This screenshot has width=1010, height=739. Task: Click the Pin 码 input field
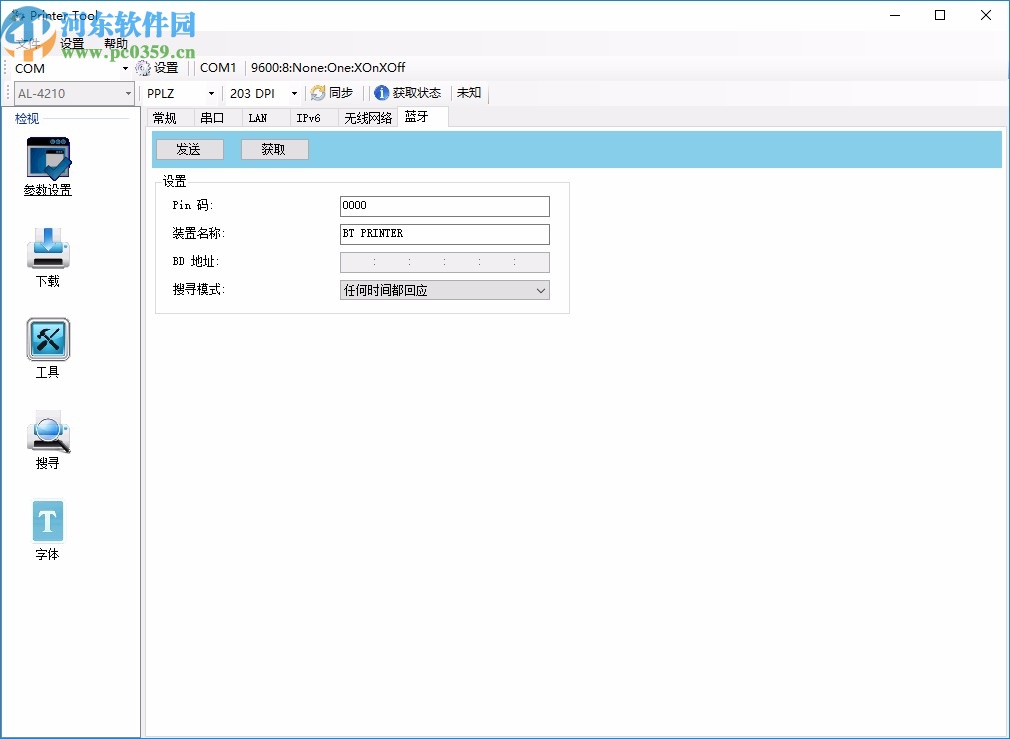[x=444, y=206]
